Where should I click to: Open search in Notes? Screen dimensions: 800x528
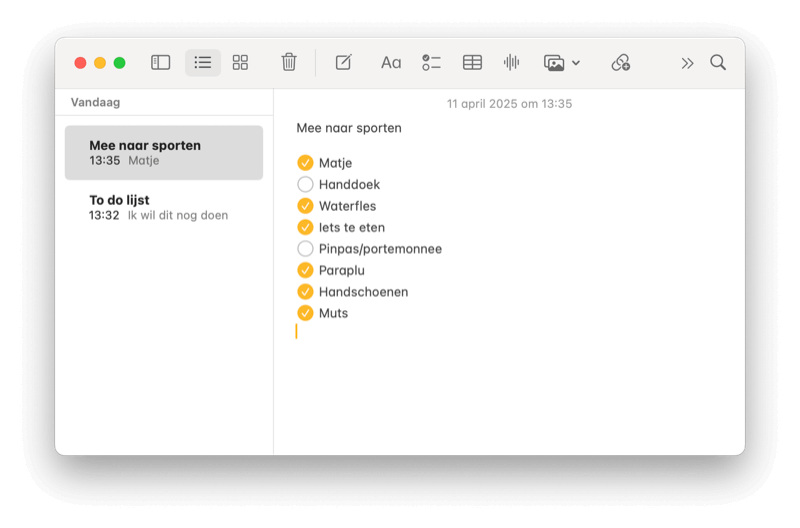(x=718, y=63)
